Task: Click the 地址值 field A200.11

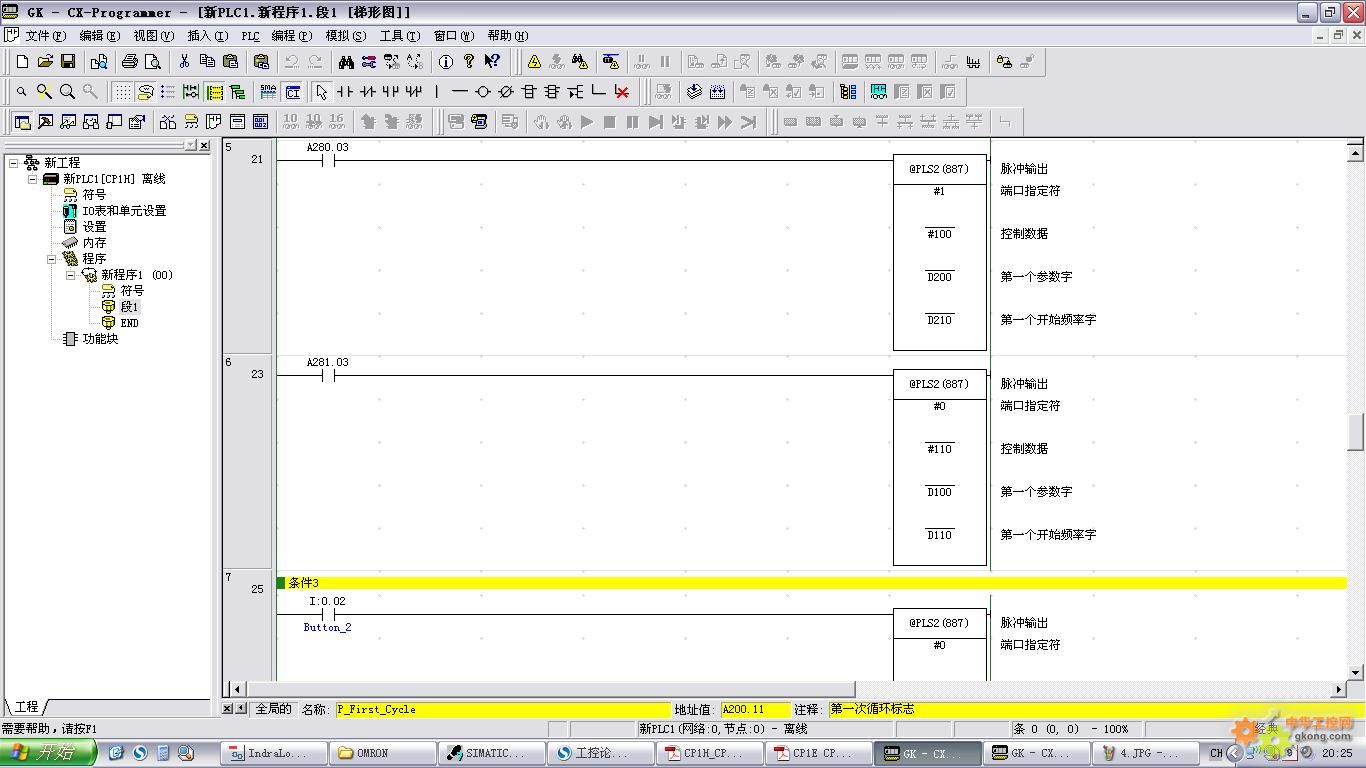Action: click(x=755, y=709)
